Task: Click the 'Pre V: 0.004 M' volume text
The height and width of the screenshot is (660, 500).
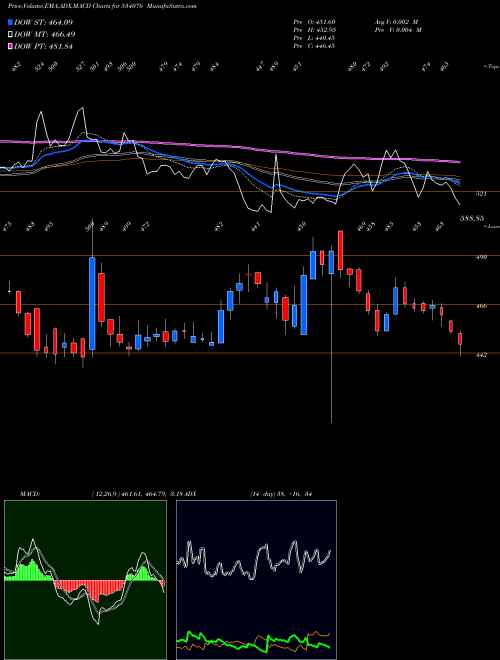Action: point(397,30)
